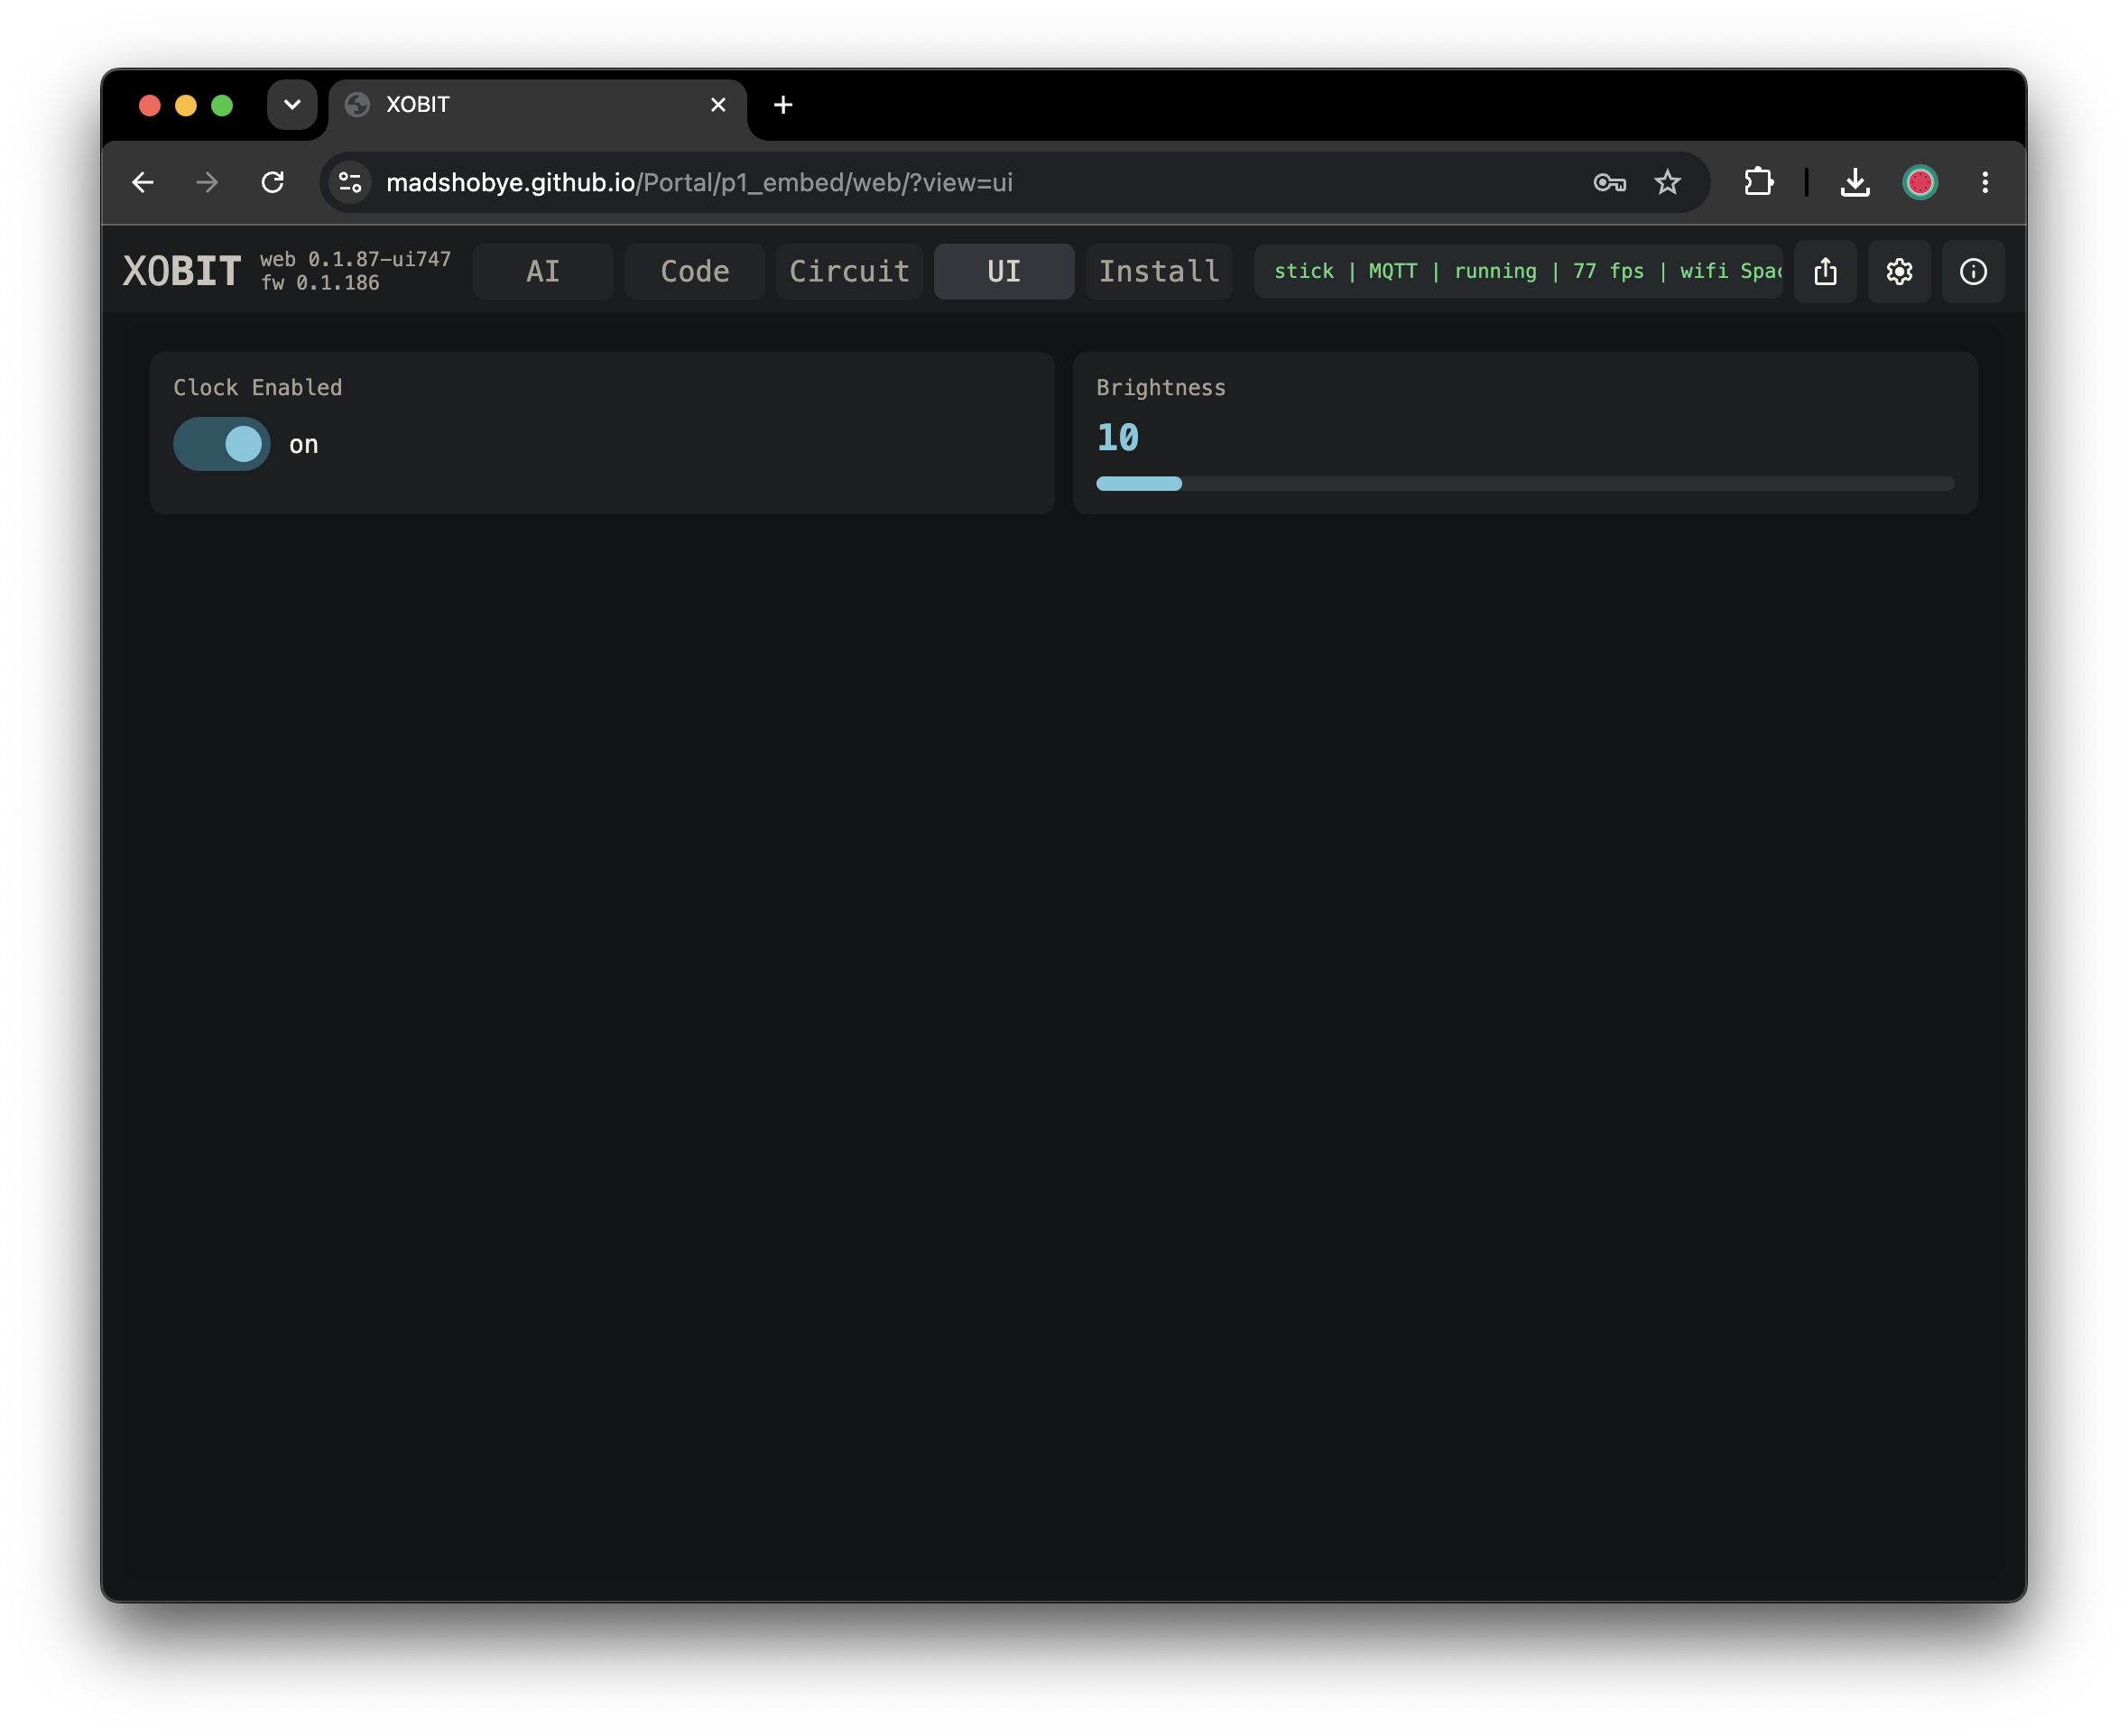Click the Brightness value 10
Screen dimensions: 2128x1736
click(1118, 438)
